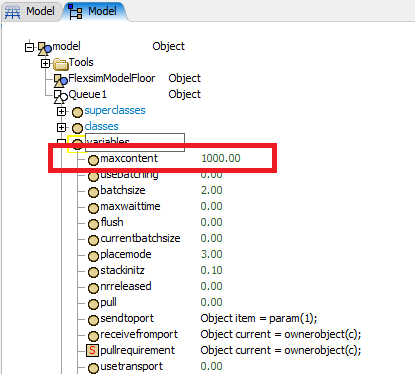Image resolution: width=415 pixels, height=374 pixels.
Task: Click the superclasses node icon
Action: point(77,112)
